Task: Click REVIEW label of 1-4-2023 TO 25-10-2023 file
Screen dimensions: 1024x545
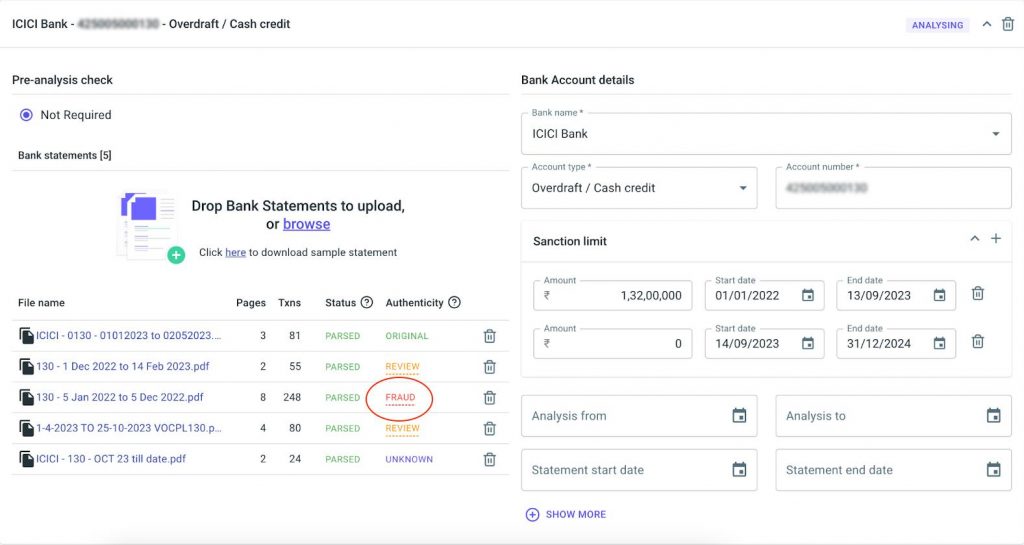Action: pyautogui.click(x=402, y=429)
